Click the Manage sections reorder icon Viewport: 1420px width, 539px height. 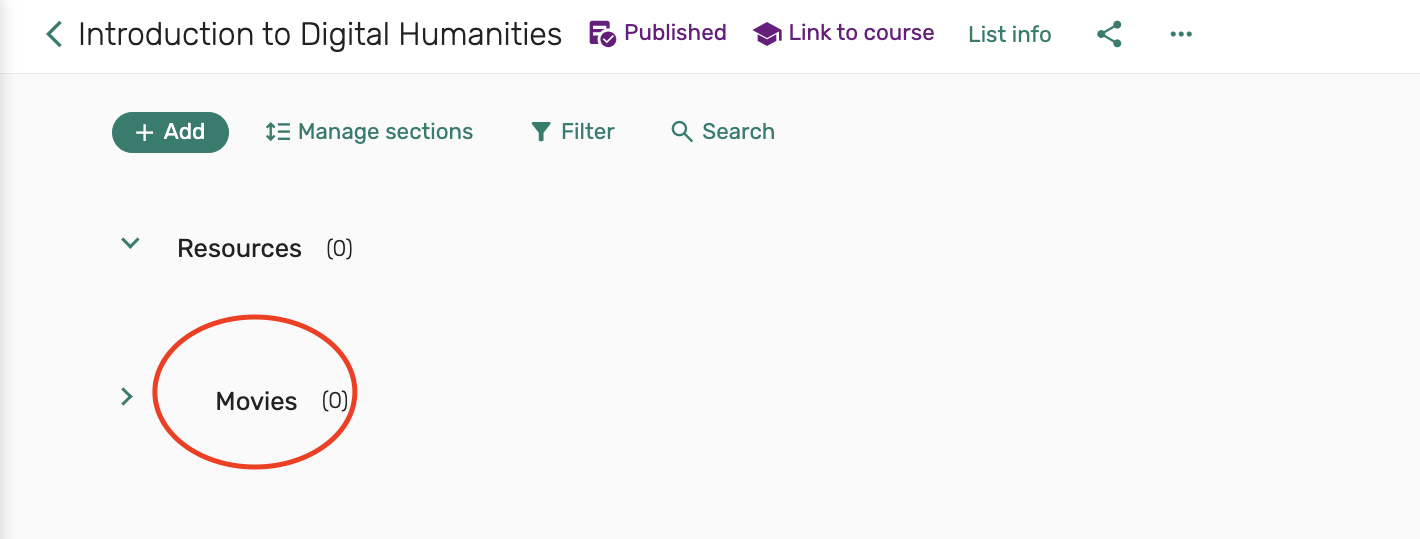277,132
